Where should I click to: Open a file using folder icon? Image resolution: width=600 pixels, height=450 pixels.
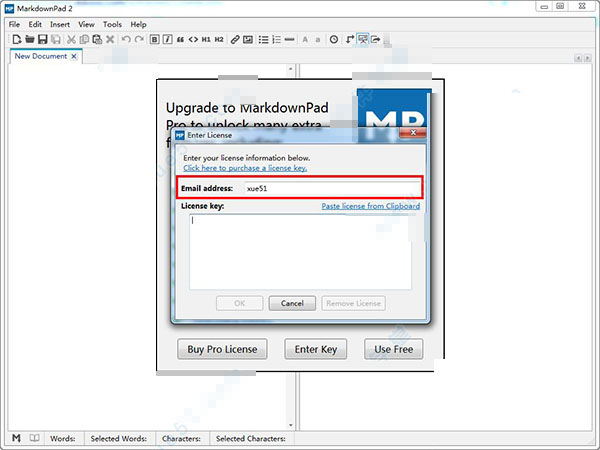(30, 39)
